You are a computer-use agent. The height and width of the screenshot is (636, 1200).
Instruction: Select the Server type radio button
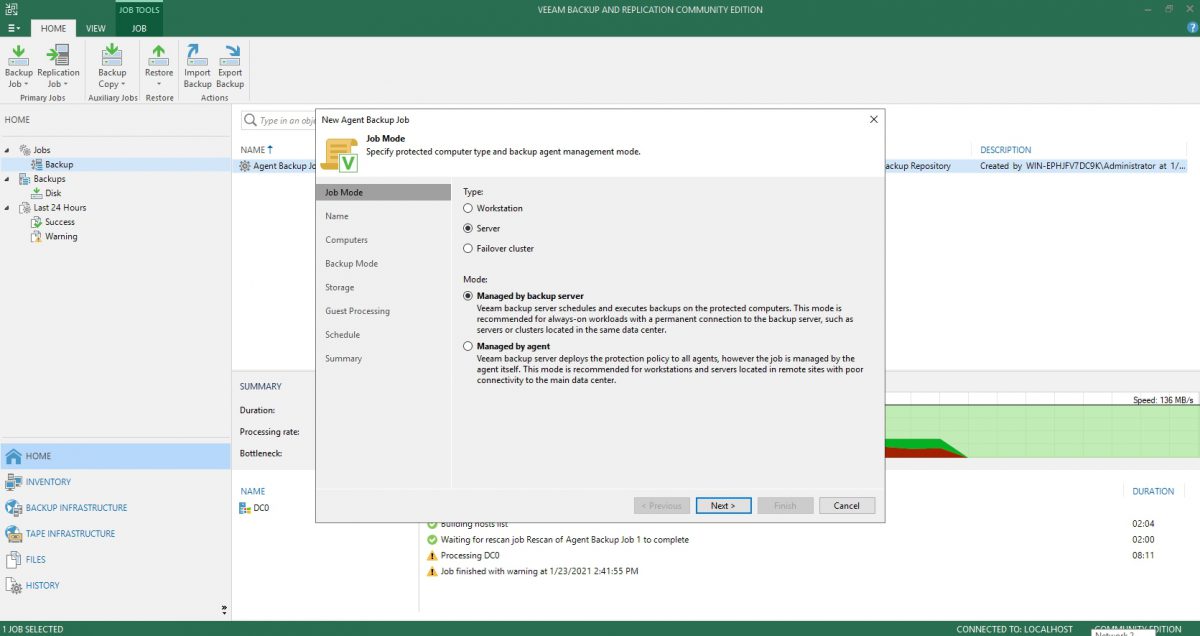tap(467, 228)
